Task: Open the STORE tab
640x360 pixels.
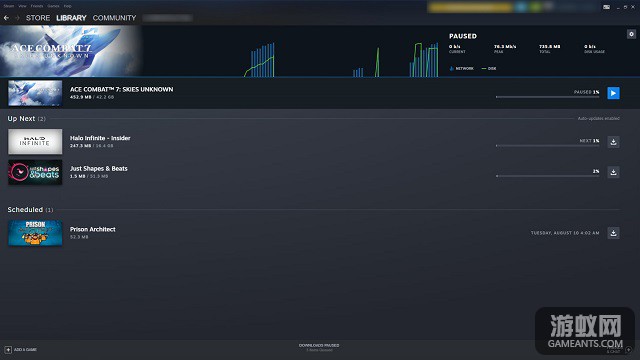Action: tap(38, 18)
